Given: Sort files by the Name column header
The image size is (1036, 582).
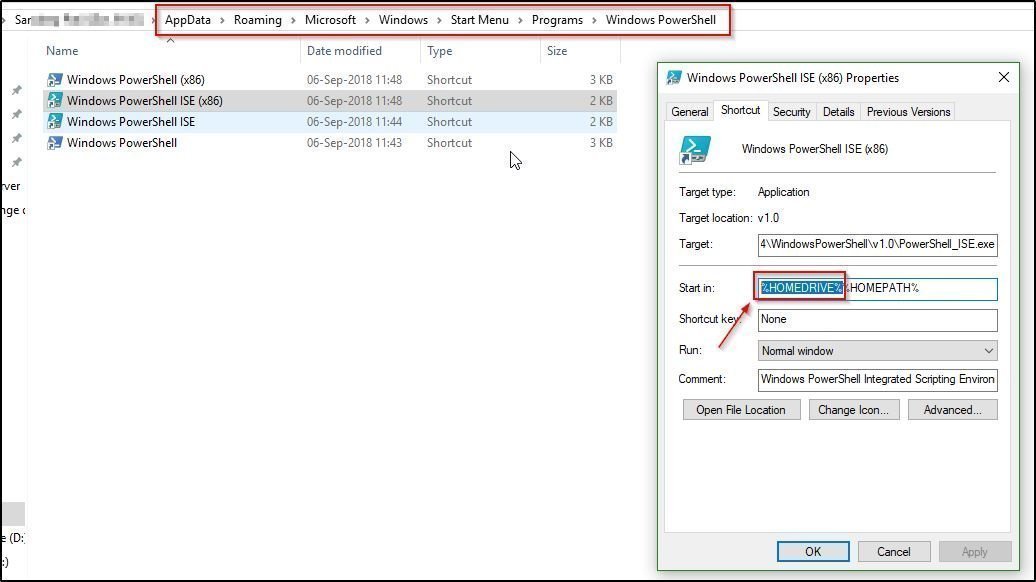Looking at the screenshot, I should tap(62, 51).
